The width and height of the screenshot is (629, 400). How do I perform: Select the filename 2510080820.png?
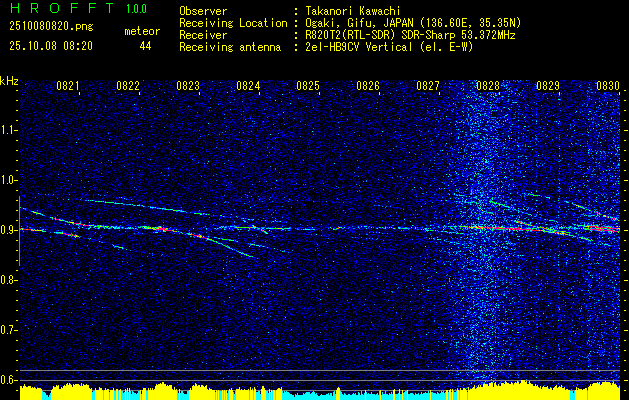(51, 27)
